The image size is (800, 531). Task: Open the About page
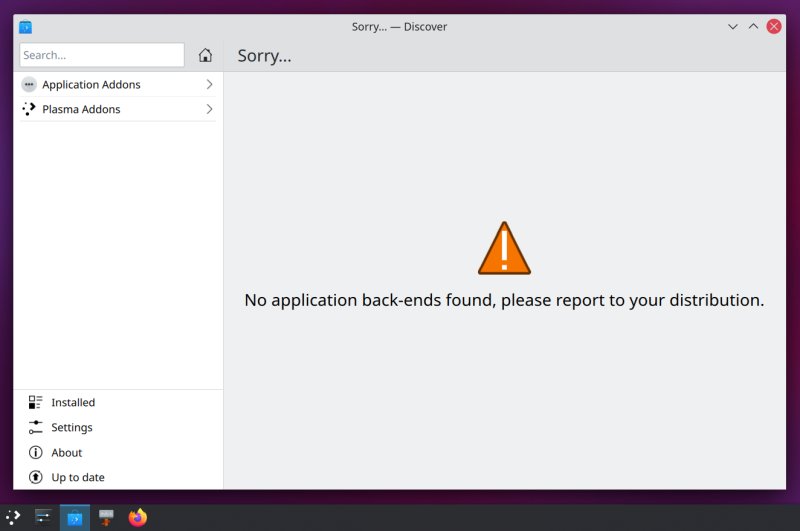[118, 452]
